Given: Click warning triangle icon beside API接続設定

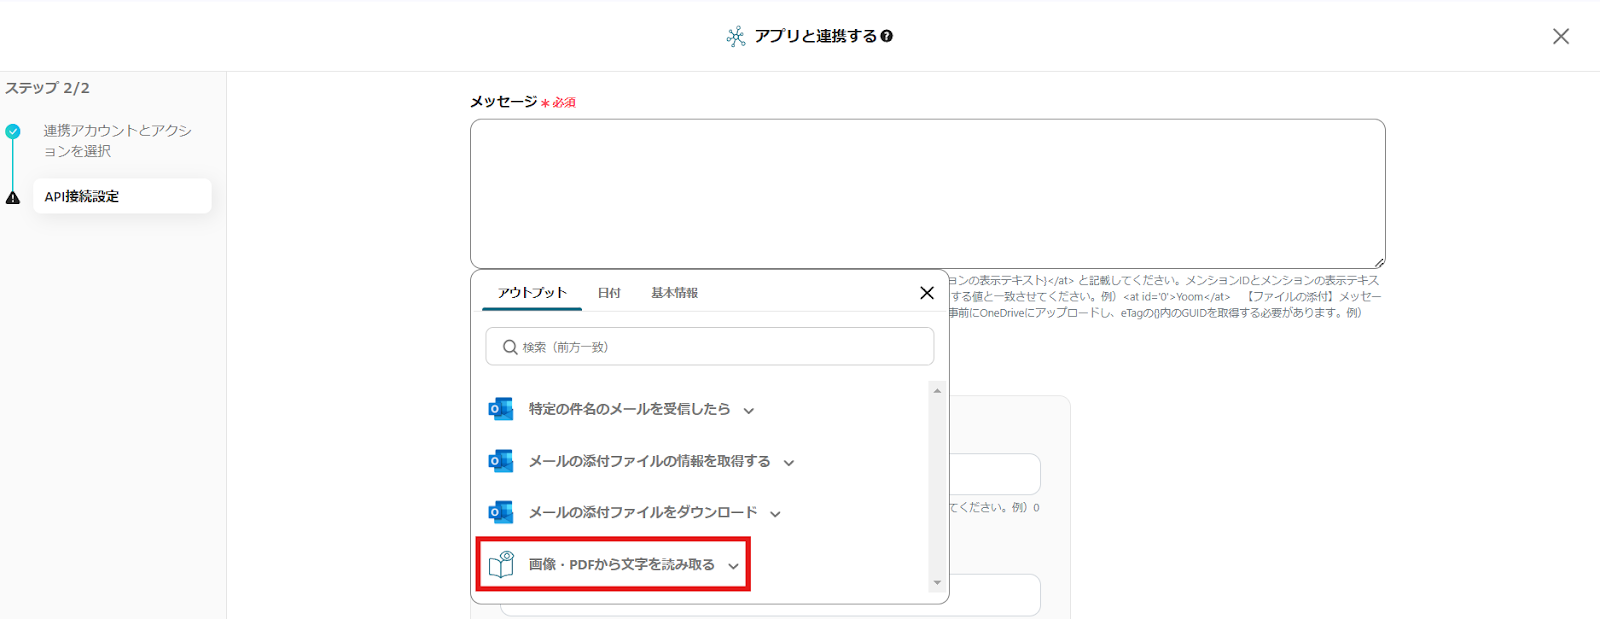Looking at the screenshot, I should [13, 197].
